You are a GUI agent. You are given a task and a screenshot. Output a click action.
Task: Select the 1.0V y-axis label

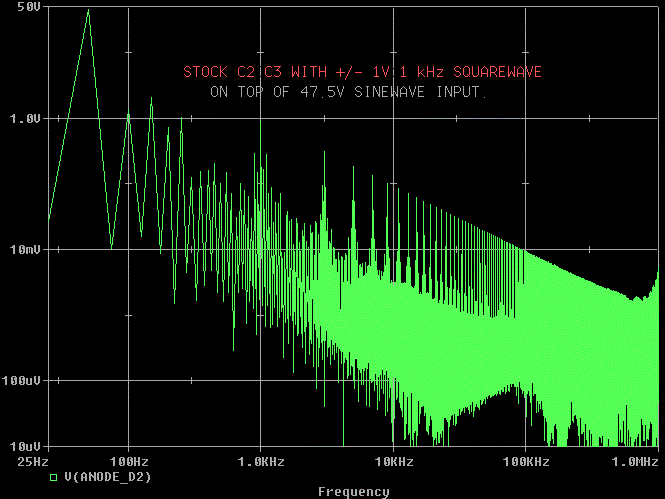[25, 118]
